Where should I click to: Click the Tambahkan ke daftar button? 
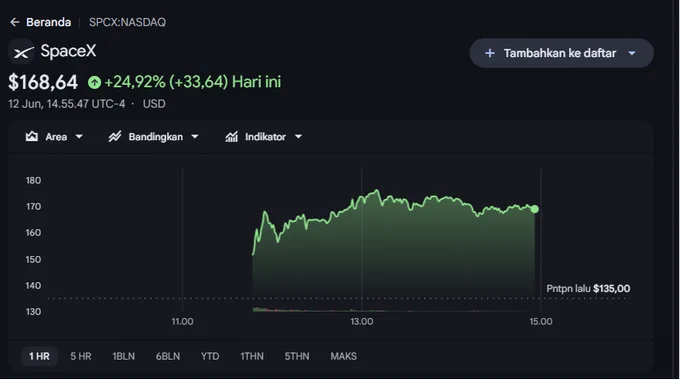562,53
